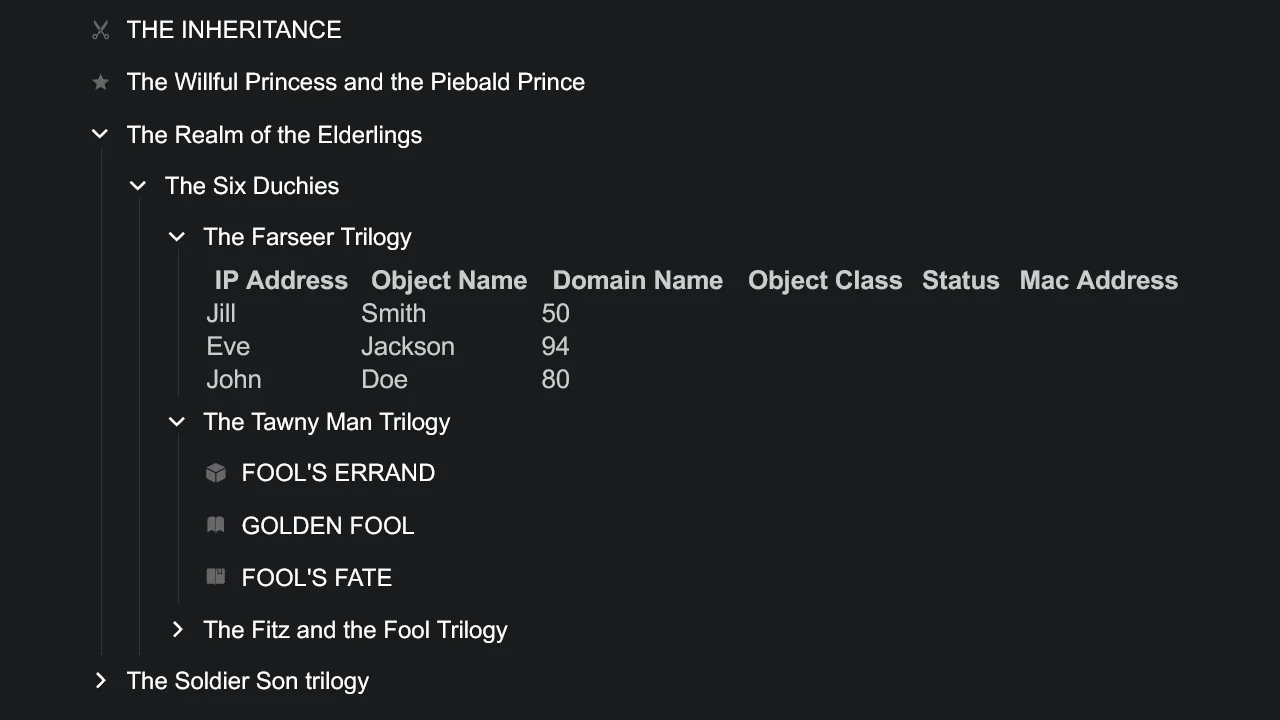Screen dimensions: 1280x720
Task: Click the bookmarked book icon for FOOL'S FATE
Action: [216, 577]
